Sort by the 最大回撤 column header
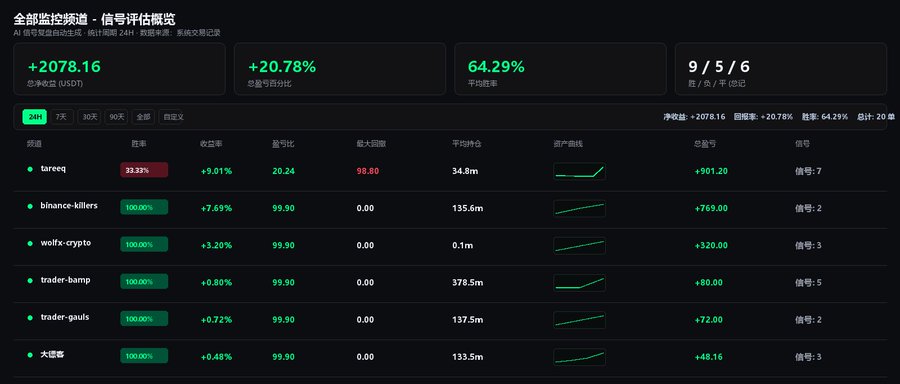This screenshot has height=384, width=900. [x=371, y=143]
